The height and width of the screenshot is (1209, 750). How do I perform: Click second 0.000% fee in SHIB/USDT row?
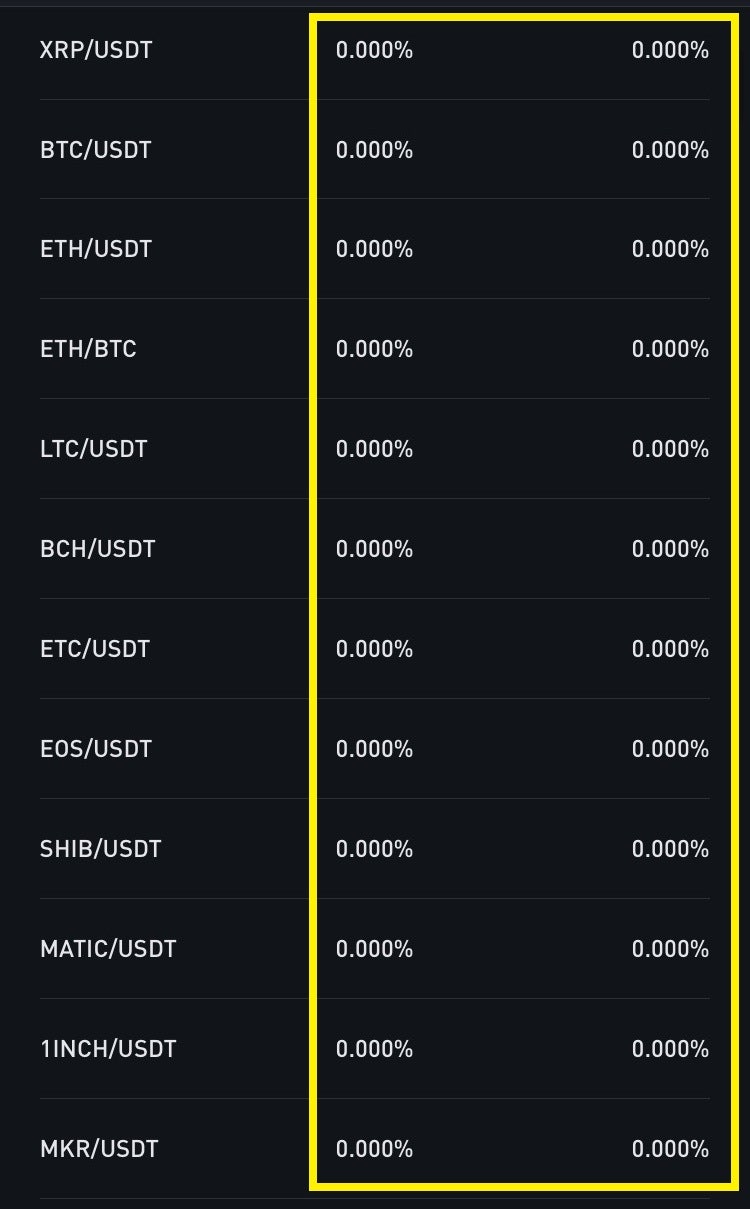point(670,849)
